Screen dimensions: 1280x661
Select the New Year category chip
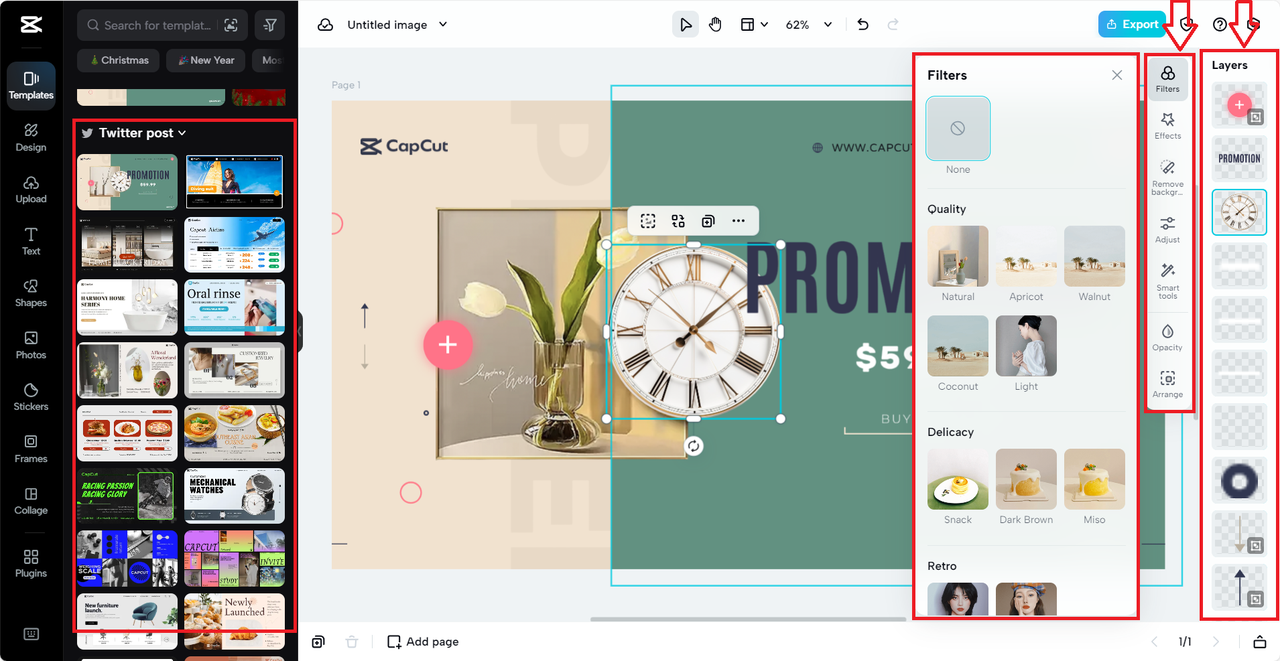205,60
